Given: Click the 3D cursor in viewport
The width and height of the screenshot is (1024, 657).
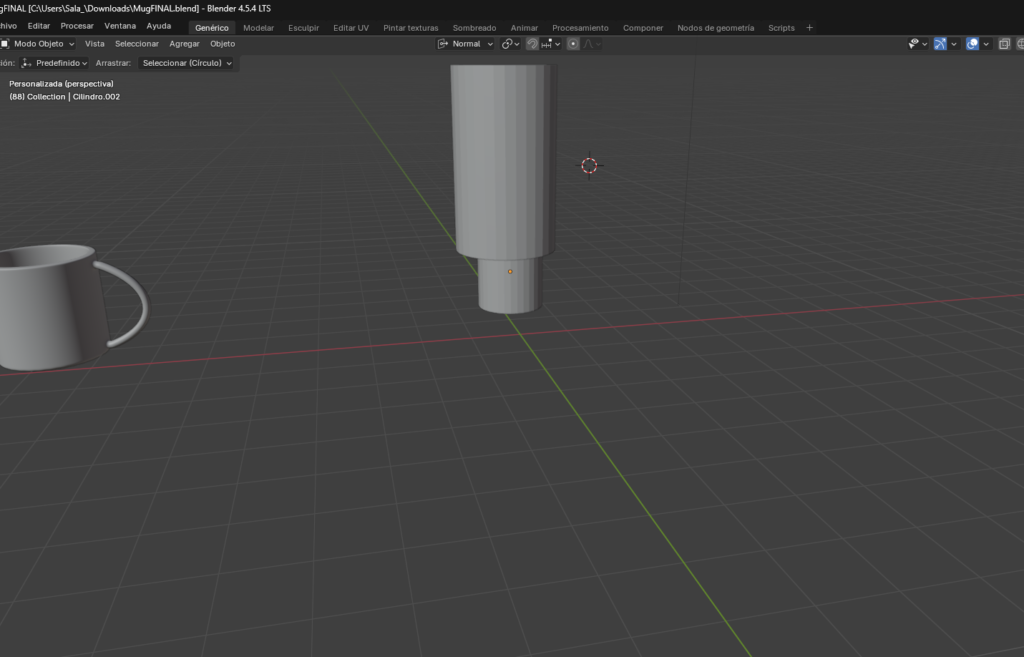Looking at the screenshot, I should coord(589,165).
